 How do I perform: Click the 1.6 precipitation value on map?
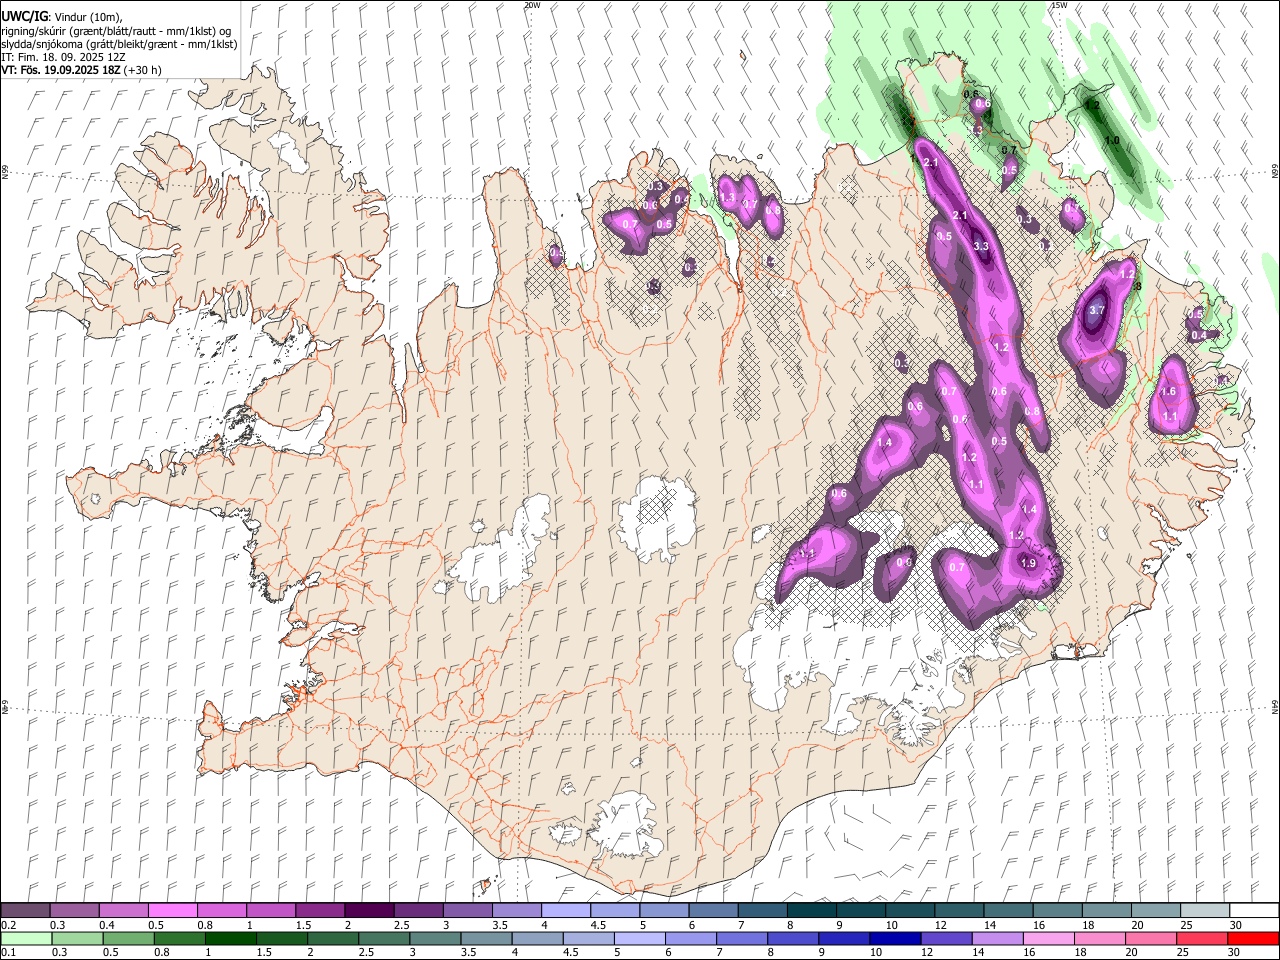pyautogui.click(x=1168, y=392)
